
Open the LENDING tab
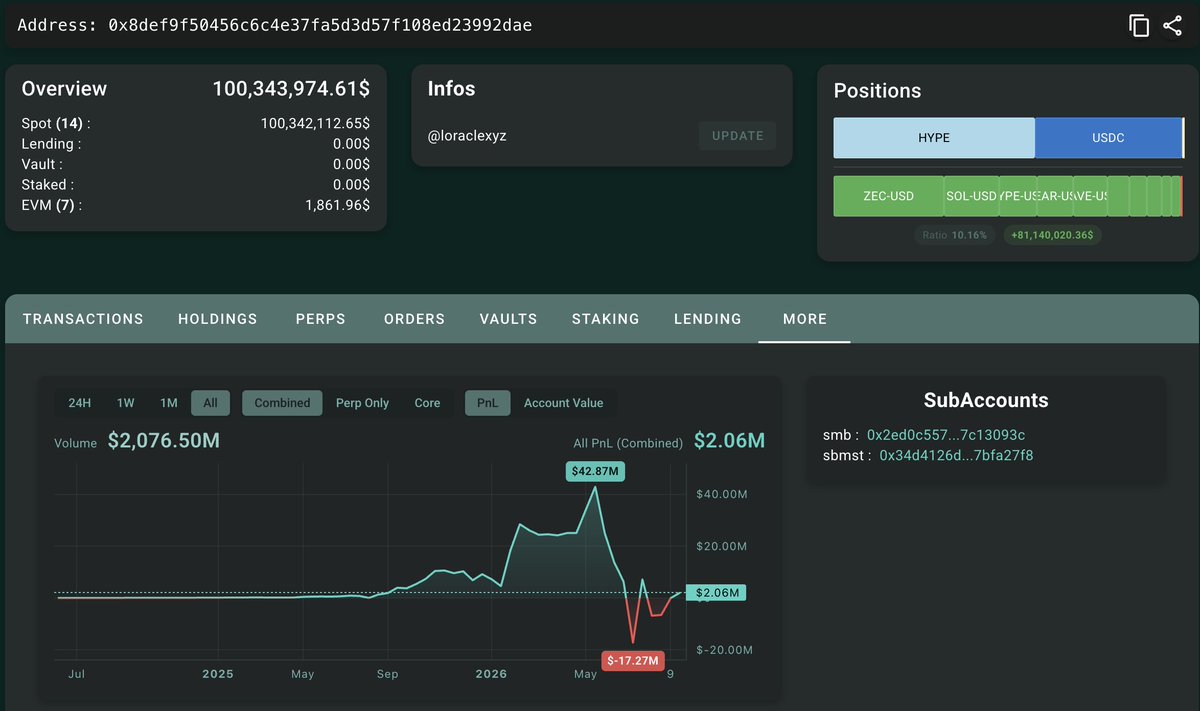[708, 319]
